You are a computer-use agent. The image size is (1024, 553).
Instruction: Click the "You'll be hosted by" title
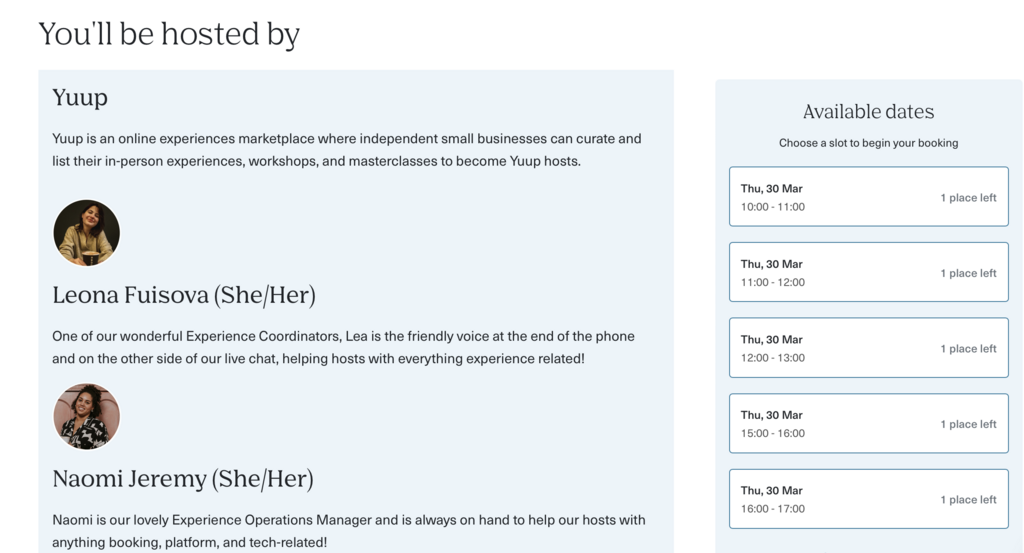click(x=169, y=34)
